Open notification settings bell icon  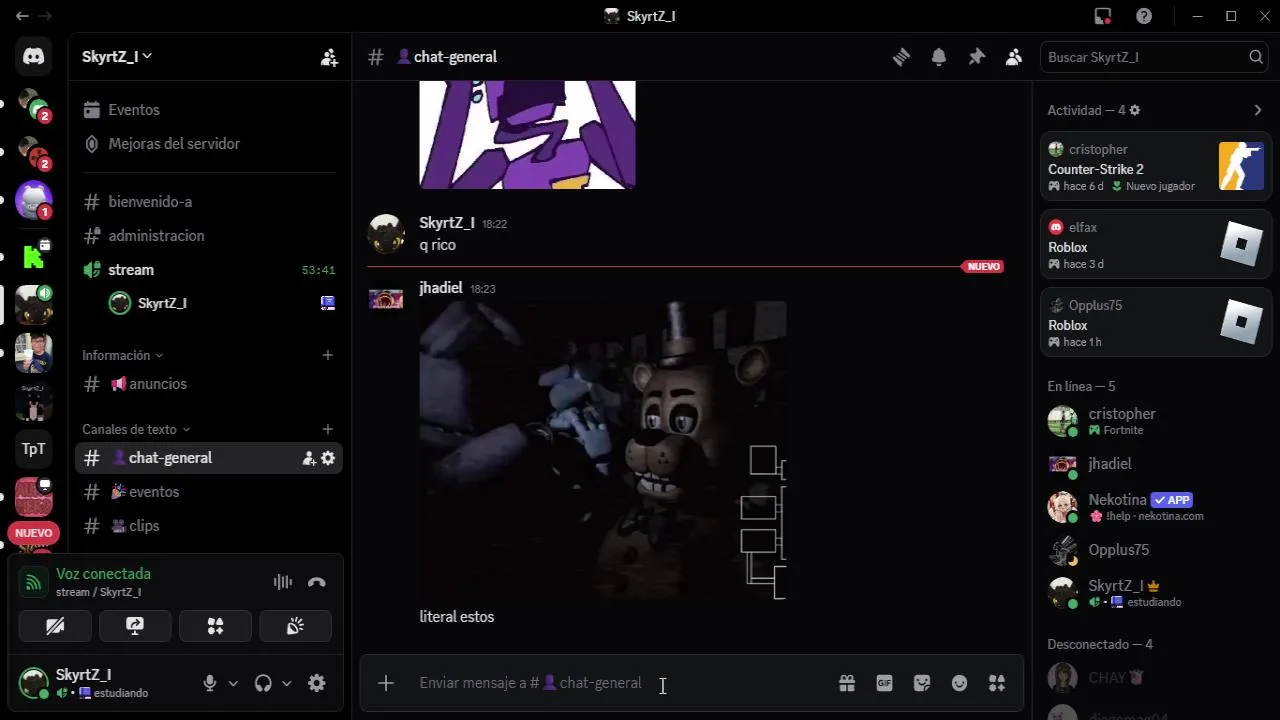pos(939,57)
